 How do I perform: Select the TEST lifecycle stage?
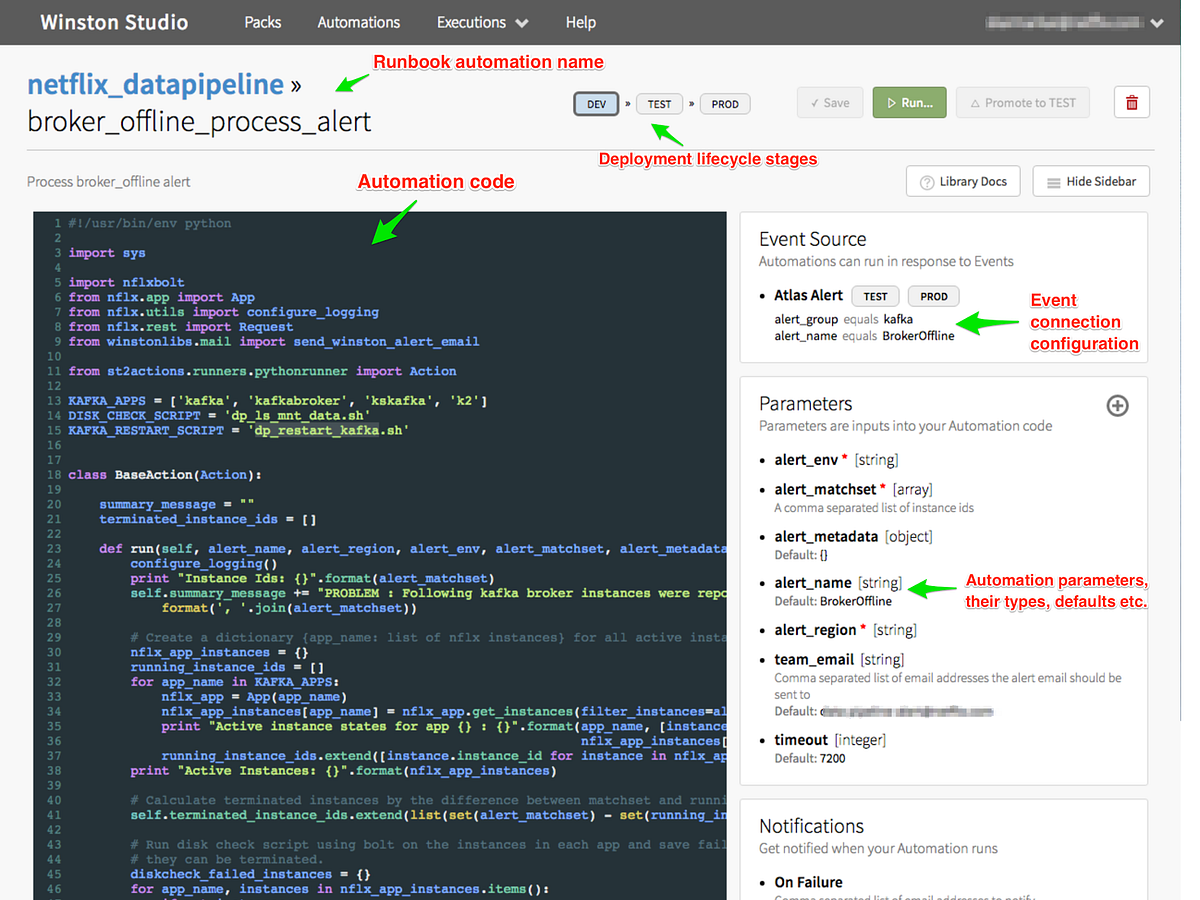coord(660,104)
